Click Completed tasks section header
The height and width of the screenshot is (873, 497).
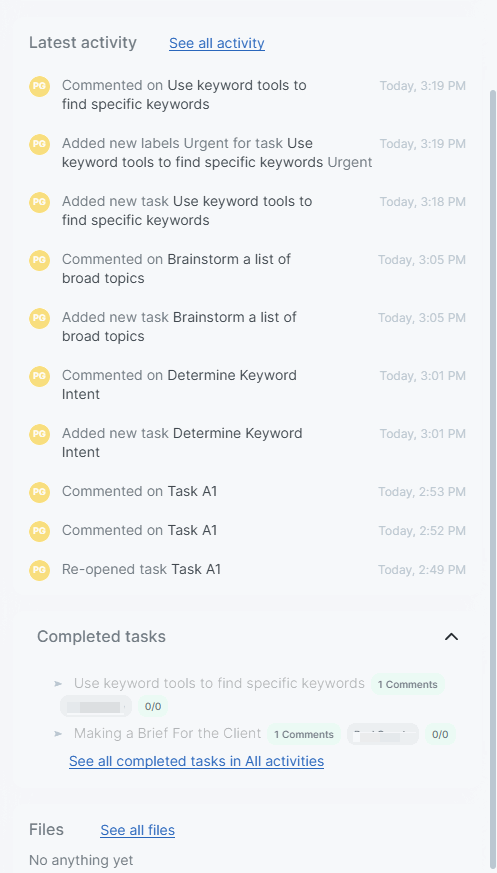click(101, 636)
